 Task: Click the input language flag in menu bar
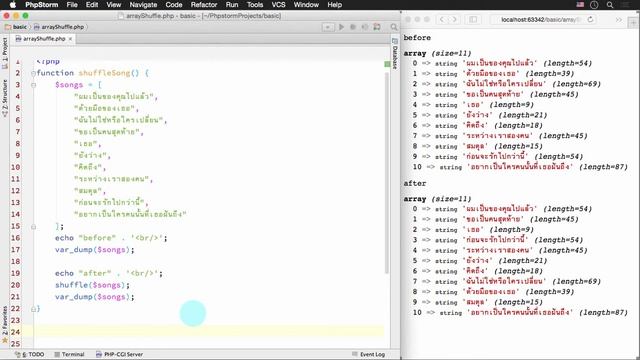point(580,5)
